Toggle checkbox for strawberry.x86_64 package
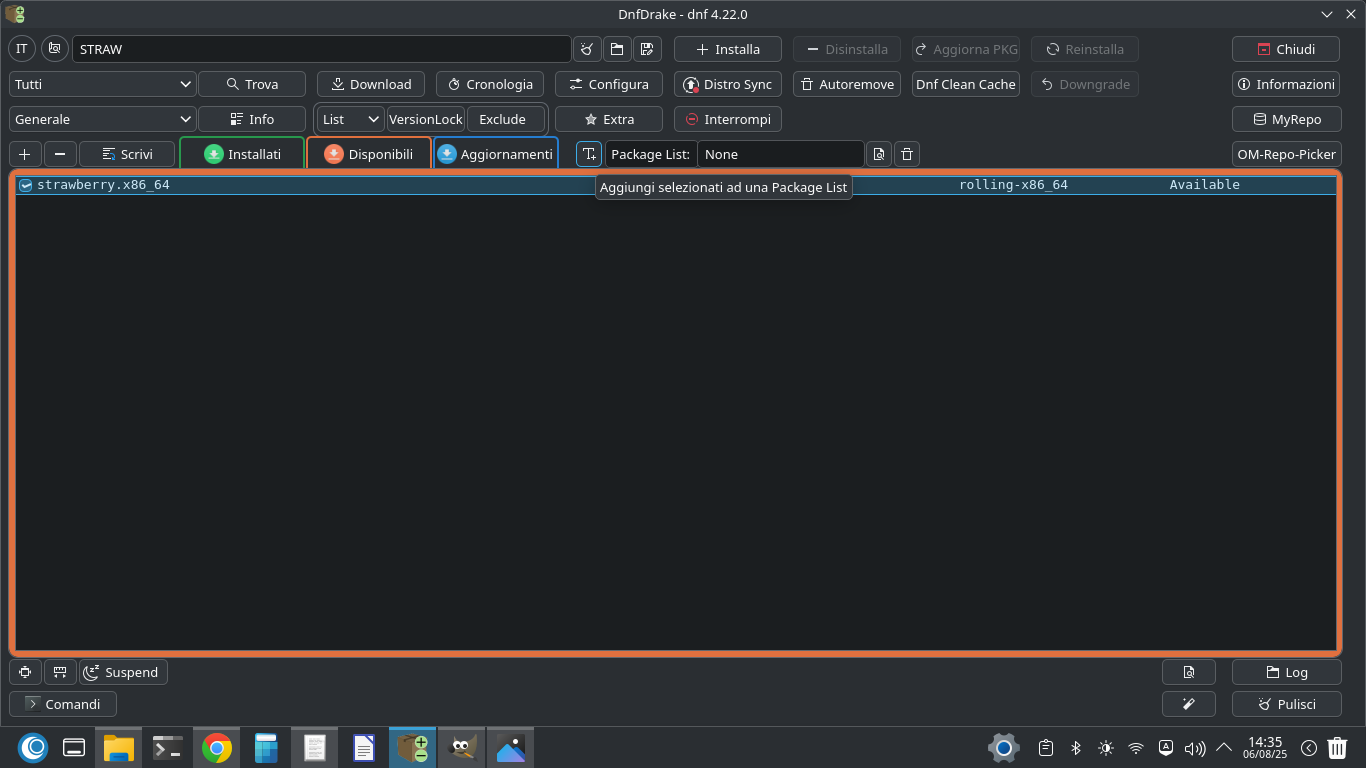Viewport: 1366px width, 768px height. click(26, 185)
